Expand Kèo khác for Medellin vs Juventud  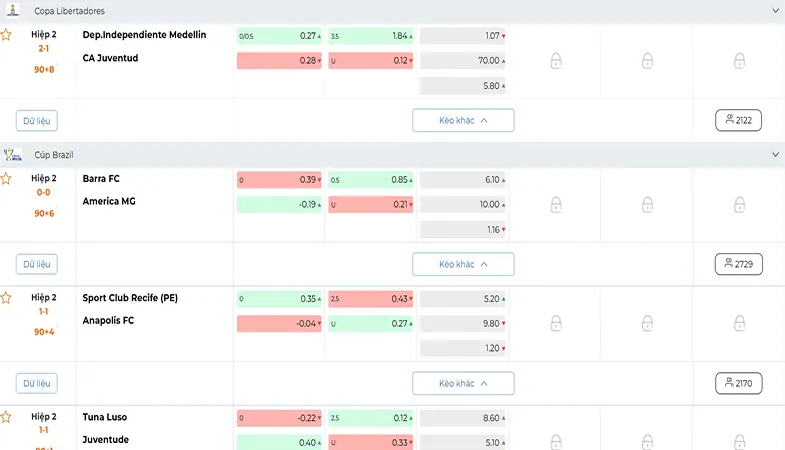463,120
